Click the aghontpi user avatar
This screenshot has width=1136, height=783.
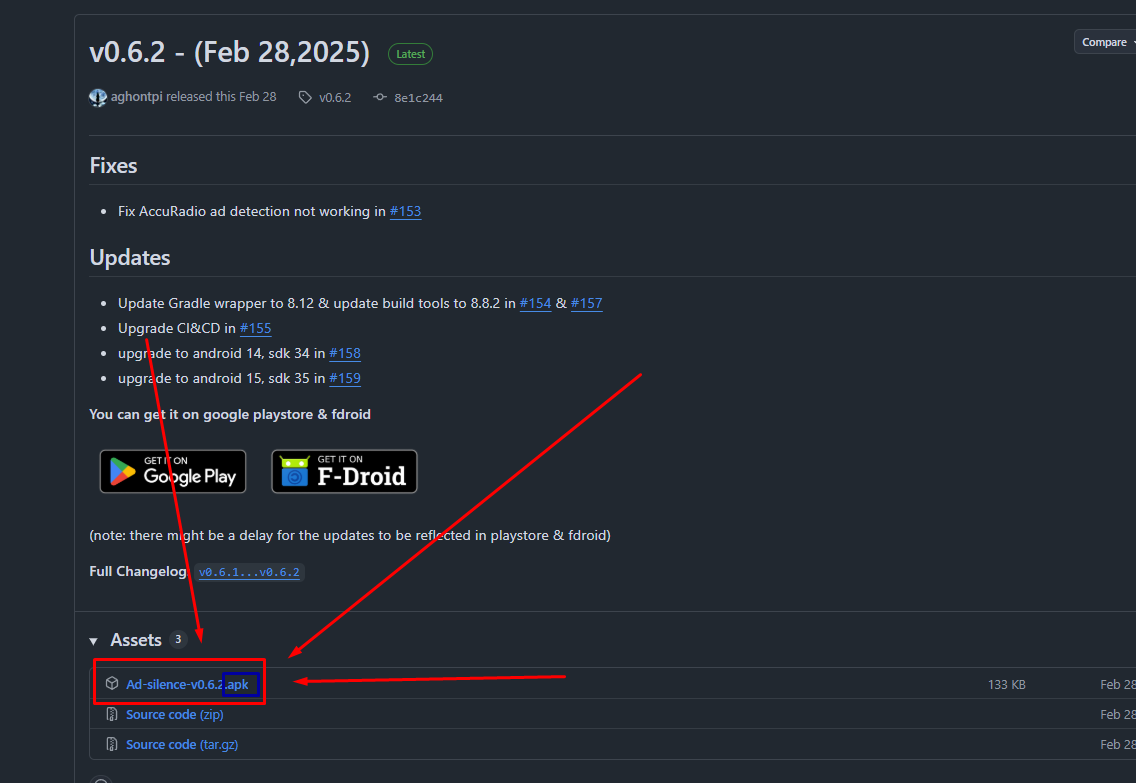(97, 97)
